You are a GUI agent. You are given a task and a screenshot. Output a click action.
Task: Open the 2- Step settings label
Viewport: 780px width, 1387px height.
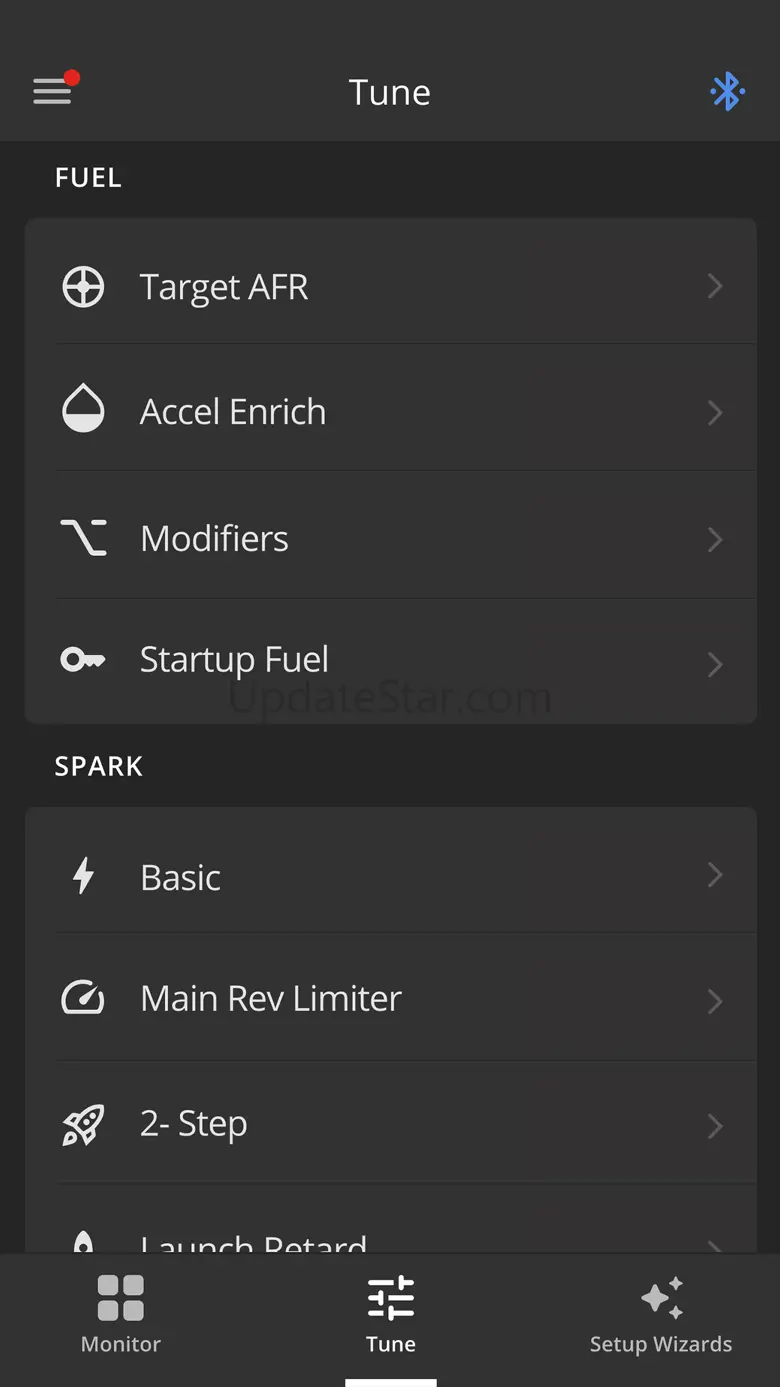coord(194,1124)
